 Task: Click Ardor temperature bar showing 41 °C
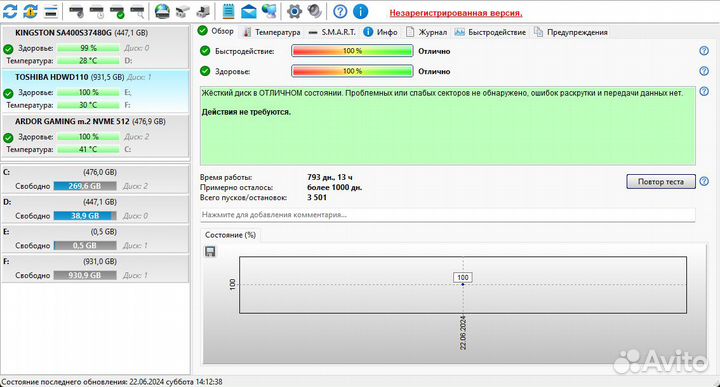88,149
